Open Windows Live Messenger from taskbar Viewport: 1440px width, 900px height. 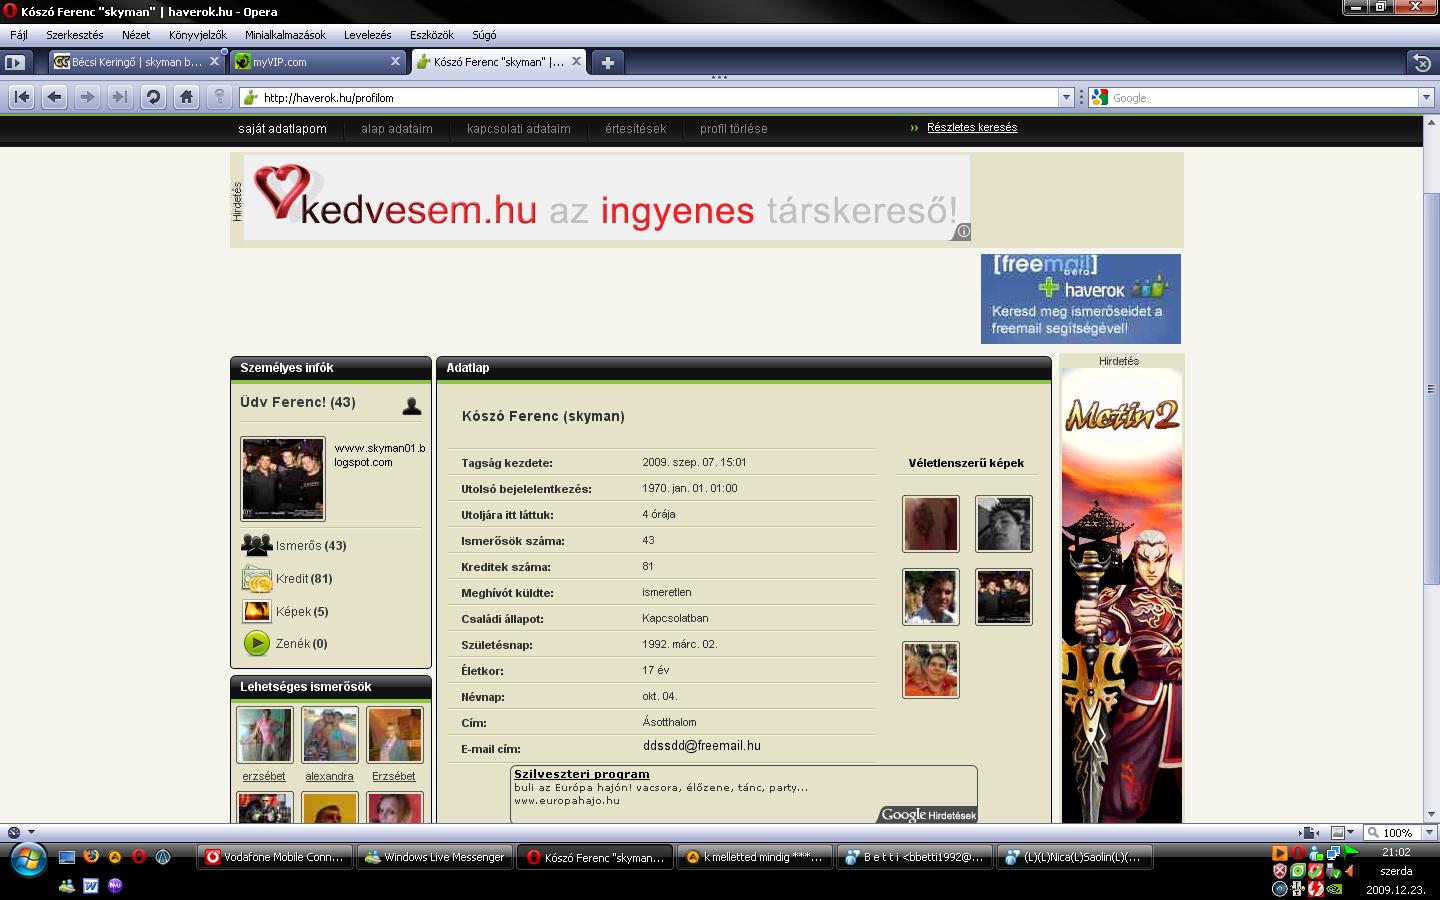click(435, 857)
